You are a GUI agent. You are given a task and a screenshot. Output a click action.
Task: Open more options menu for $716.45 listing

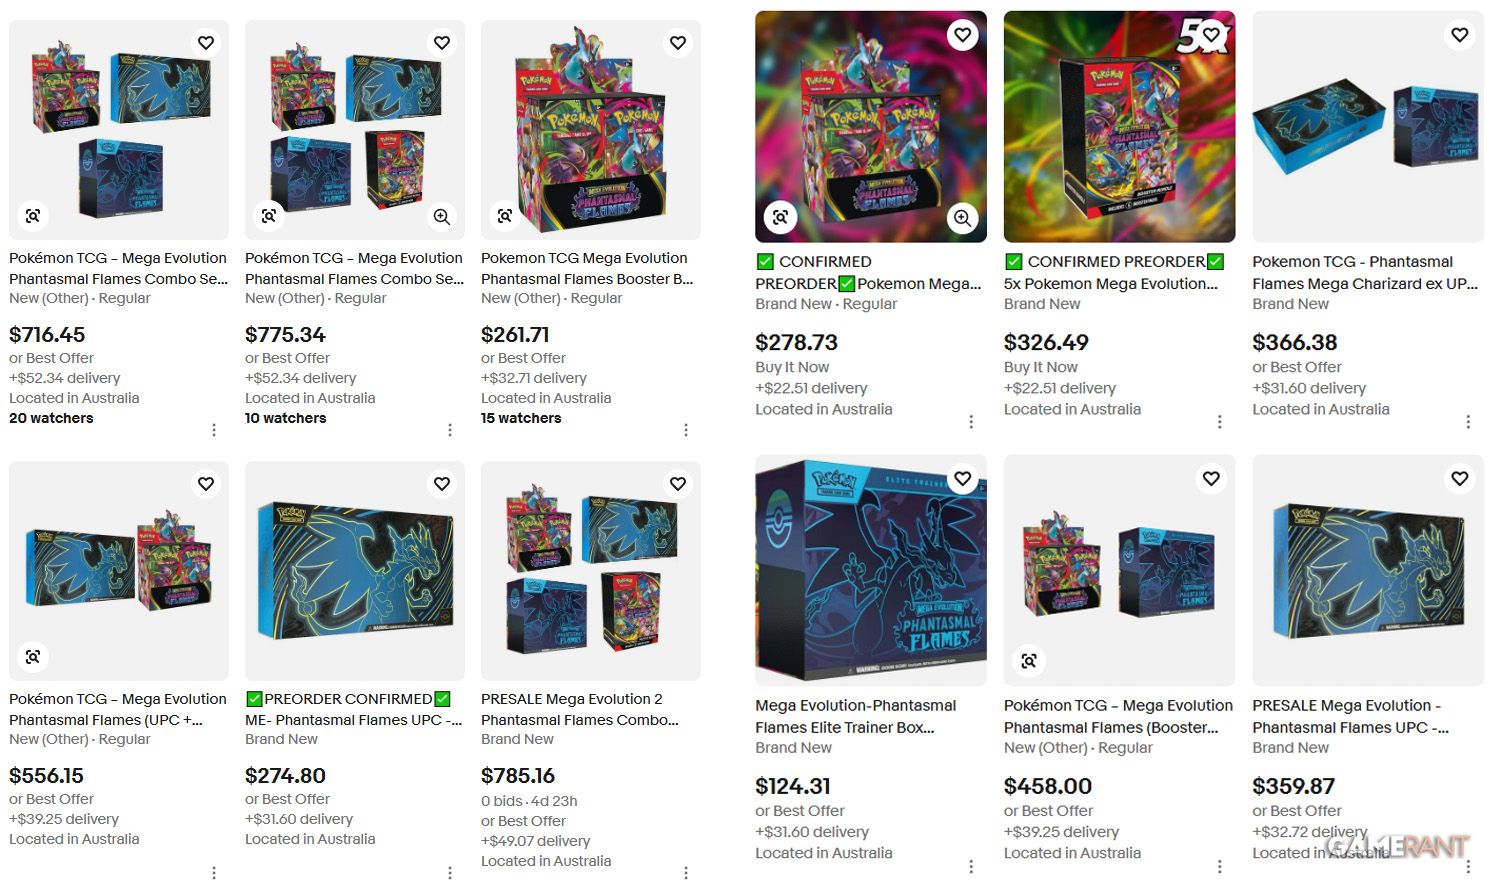click(x=214, y=430)
